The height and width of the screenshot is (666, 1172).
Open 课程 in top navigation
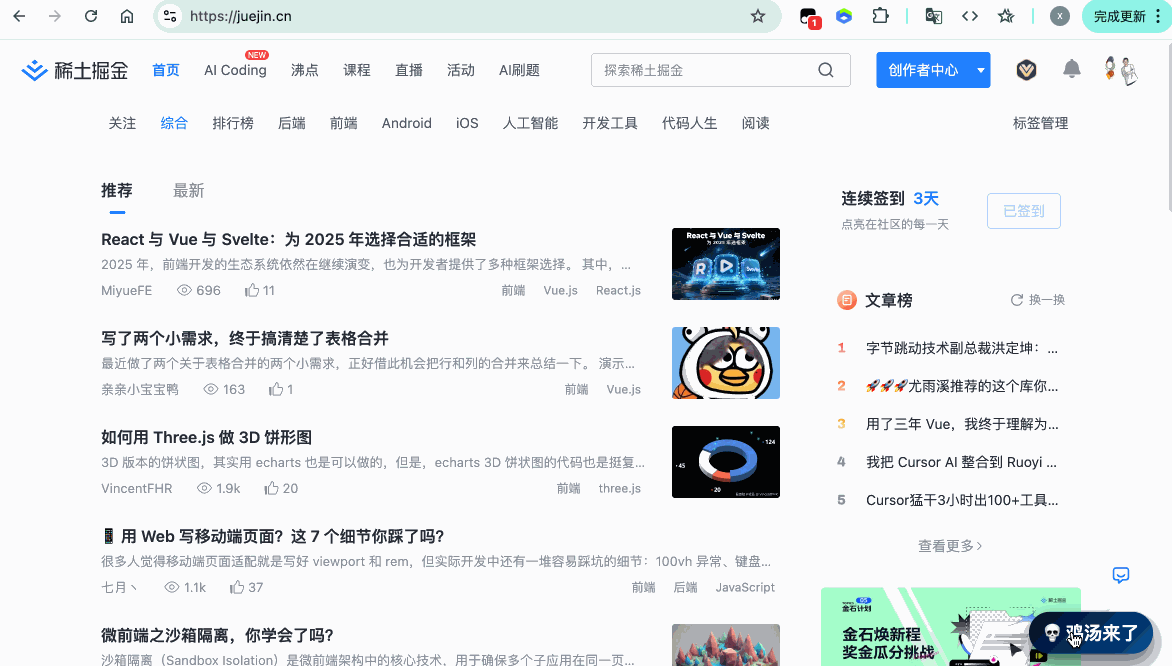point(357,70)
